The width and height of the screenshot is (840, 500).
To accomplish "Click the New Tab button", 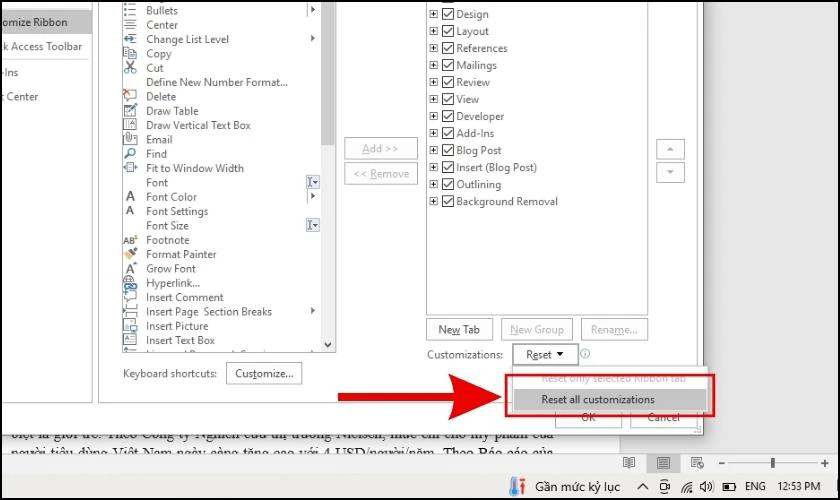I will click(459, 330).
